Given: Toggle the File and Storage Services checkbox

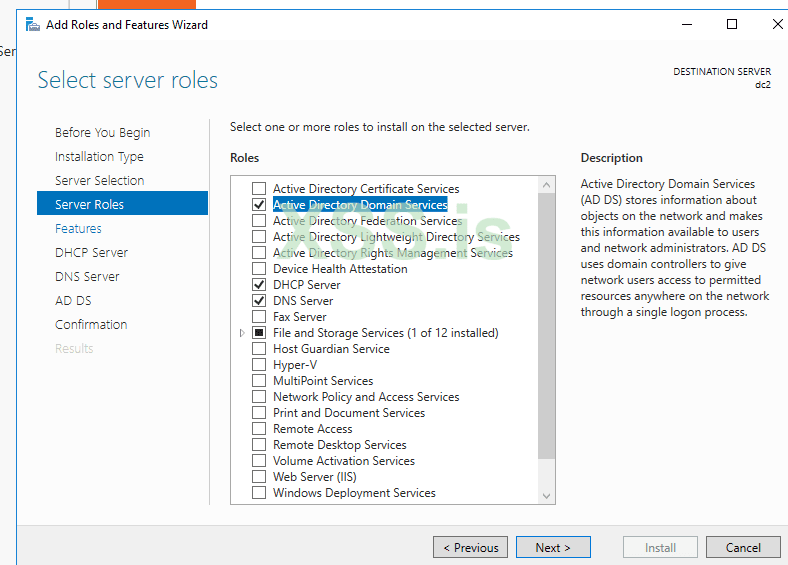Looking at the screenshot, I should (259, 333).
